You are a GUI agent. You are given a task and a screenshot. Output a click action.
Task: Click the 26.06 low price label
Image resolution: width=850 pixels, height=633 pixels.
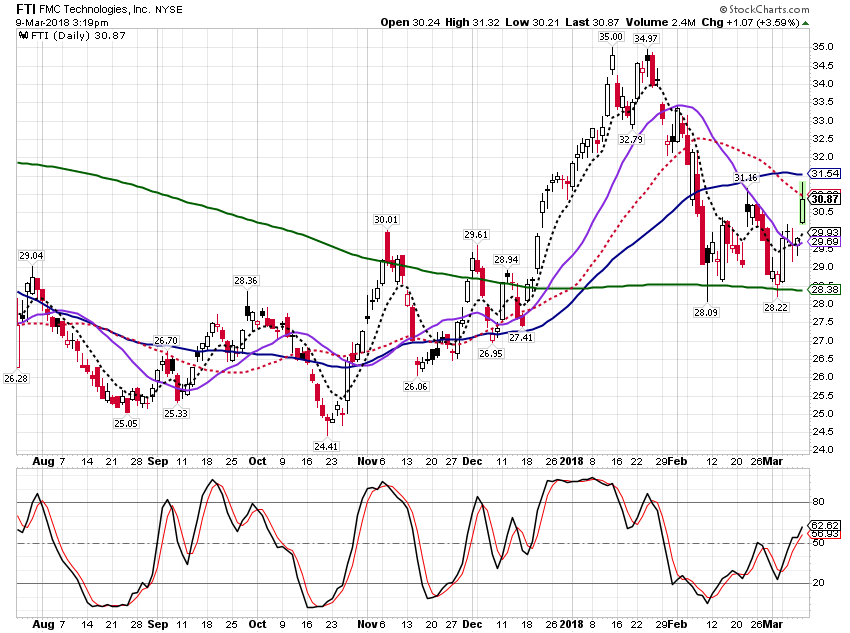pyautogui.click(x=416, y=386)
